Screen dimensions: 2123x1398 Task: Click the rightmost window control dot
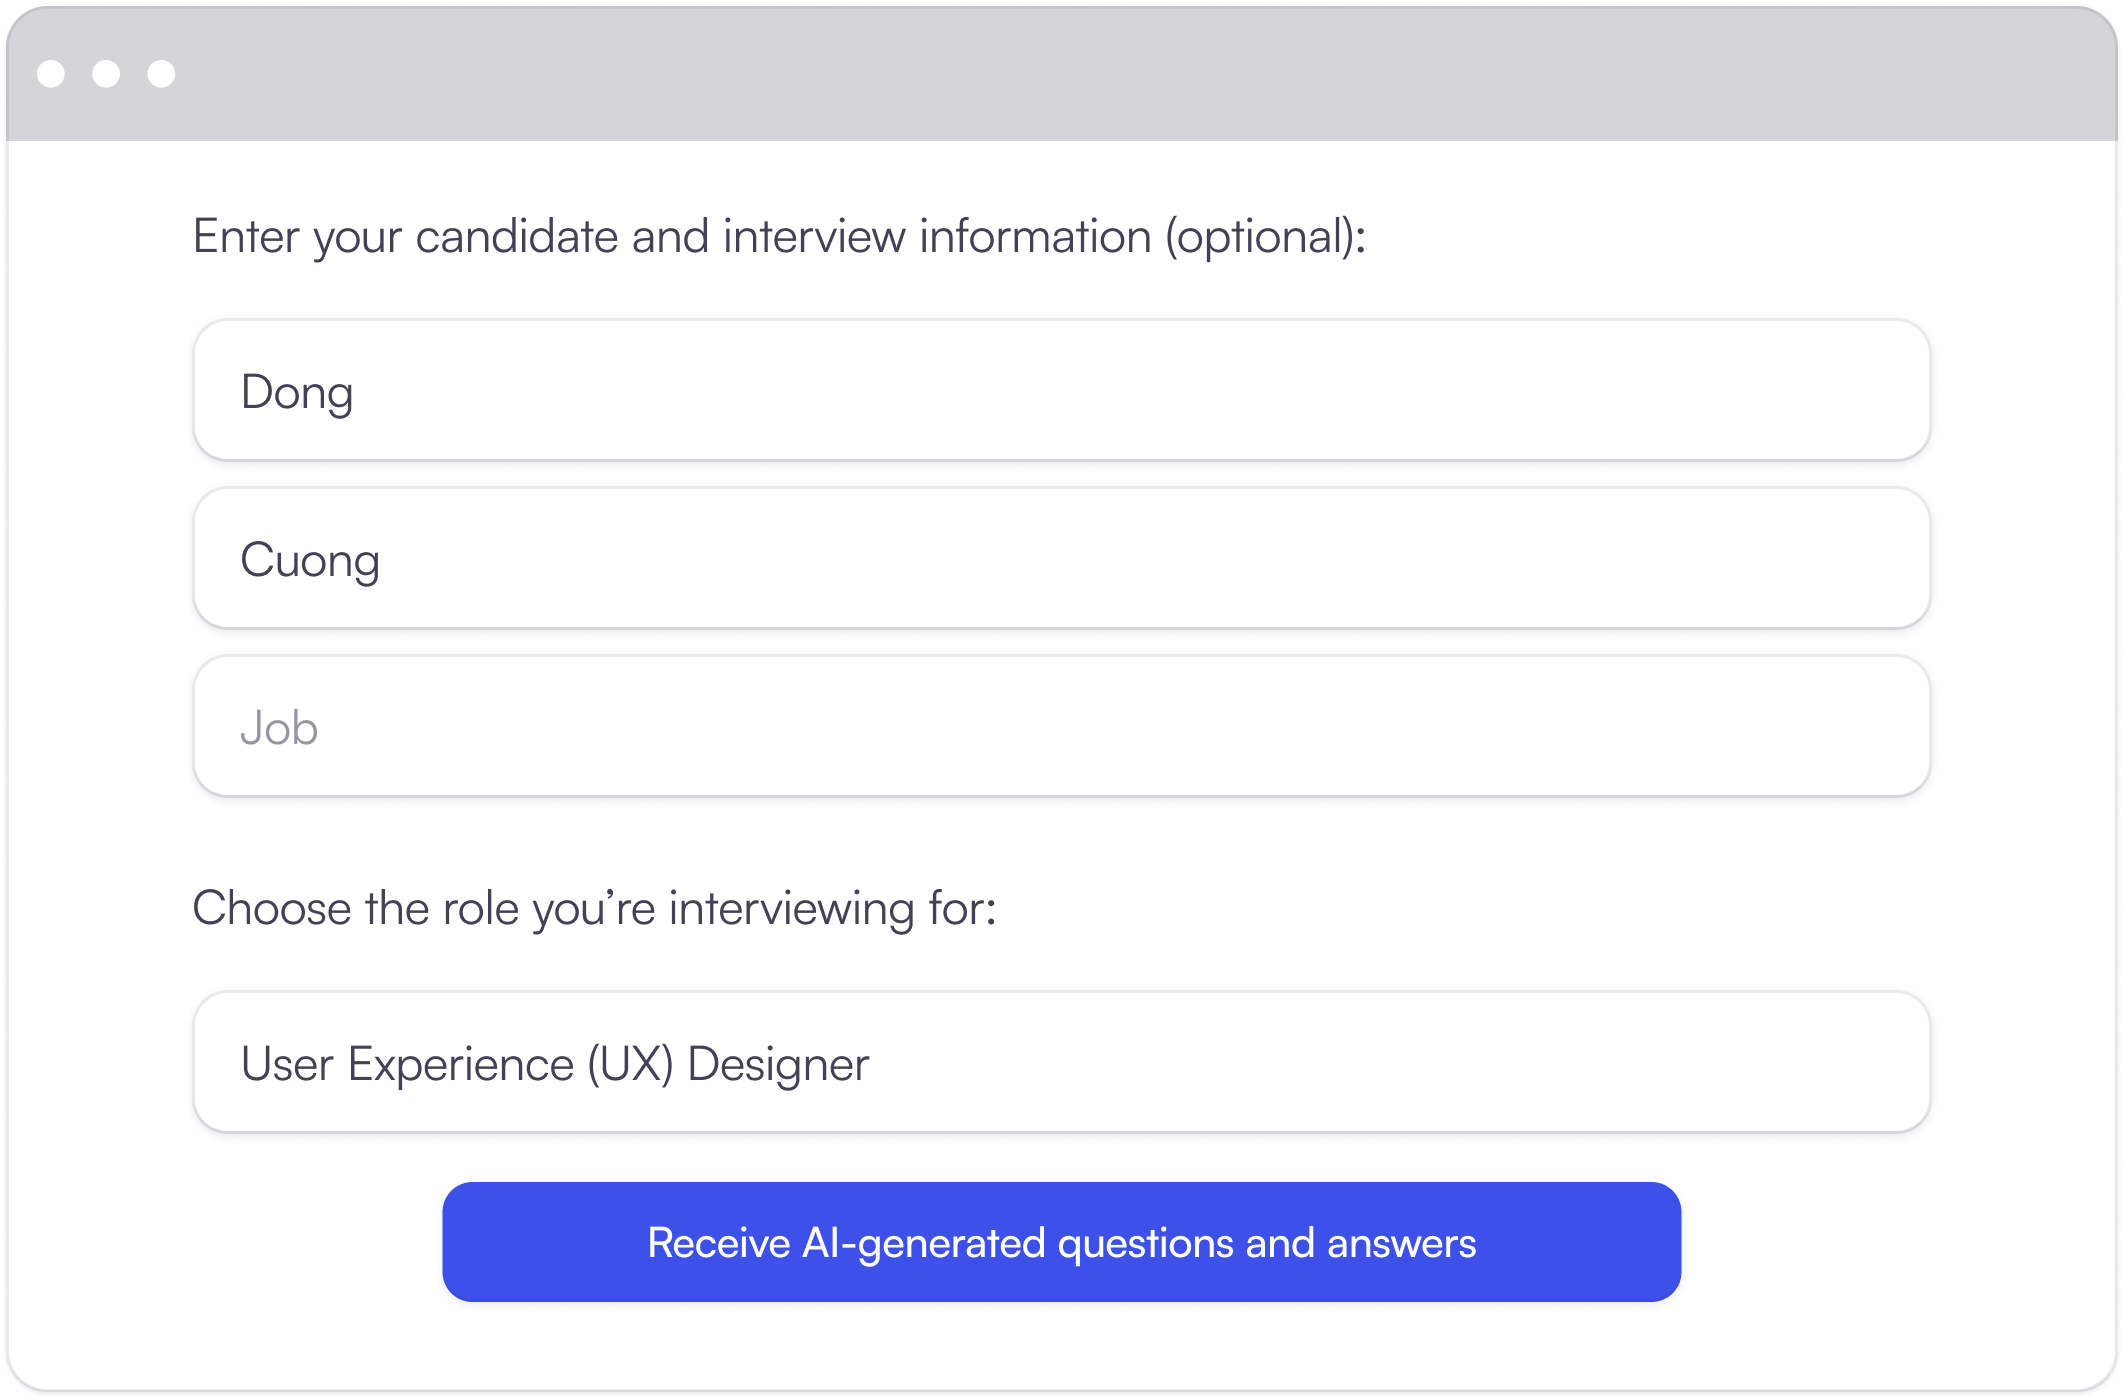161,74
